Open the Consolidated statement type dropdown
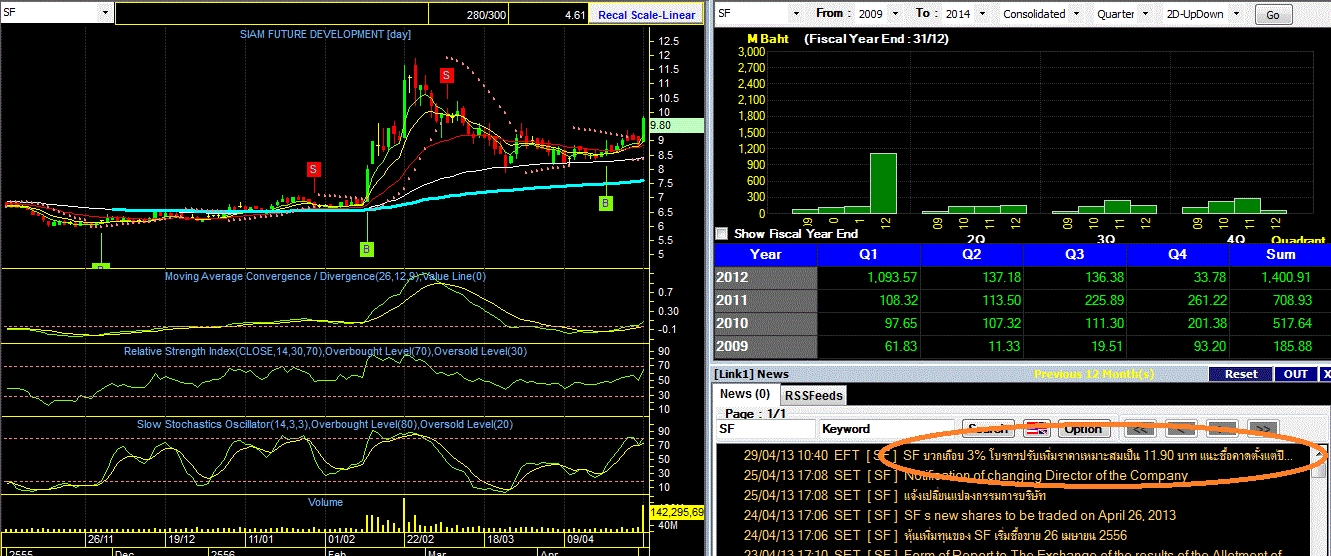The image size is (1331, 556). (x=1076, y=14)
